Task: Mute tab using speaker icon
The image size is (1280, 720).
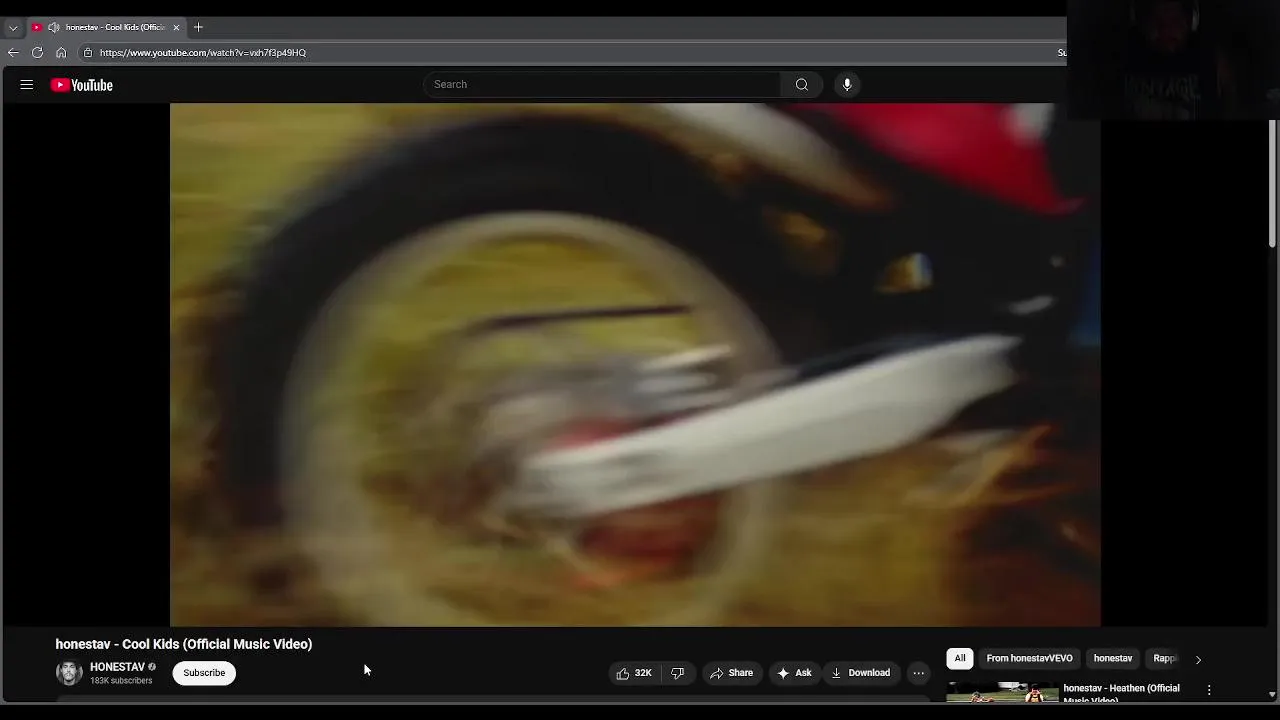Action: click(53, 27)
